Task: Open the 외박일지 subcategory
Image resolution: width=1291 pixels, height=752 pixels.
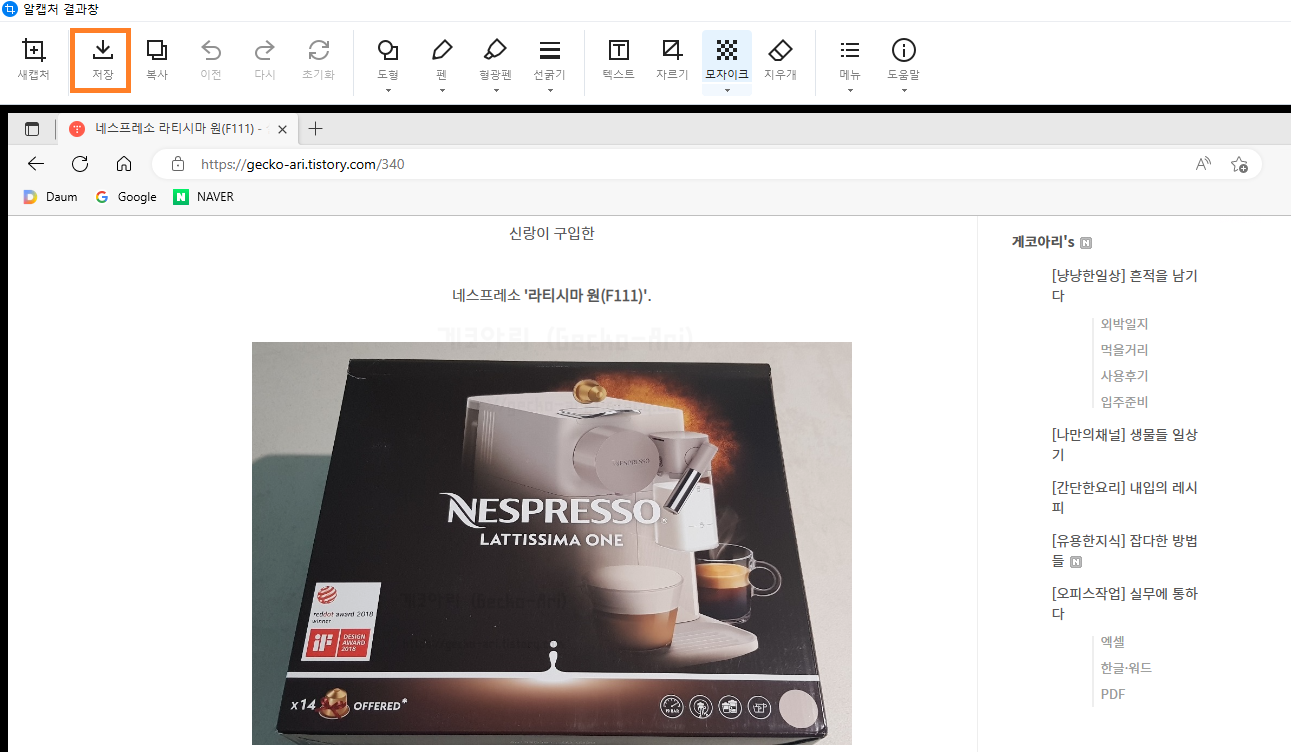Action: pos(1124,324)
